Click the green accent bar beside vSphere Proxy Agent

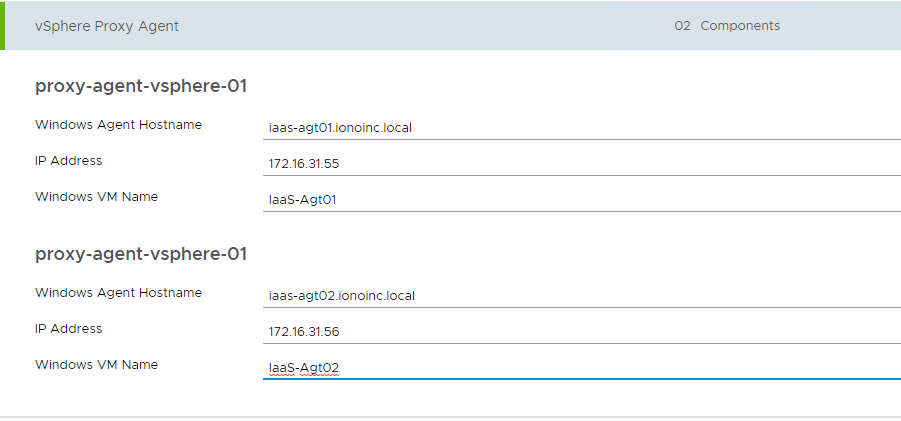[x=3, y=26]
